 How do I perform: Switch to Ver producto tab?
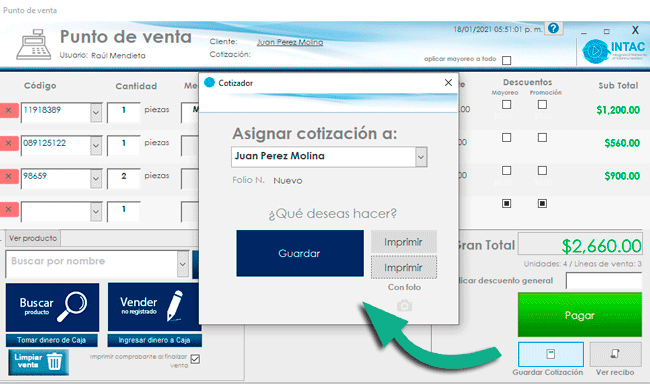[33, 238]
